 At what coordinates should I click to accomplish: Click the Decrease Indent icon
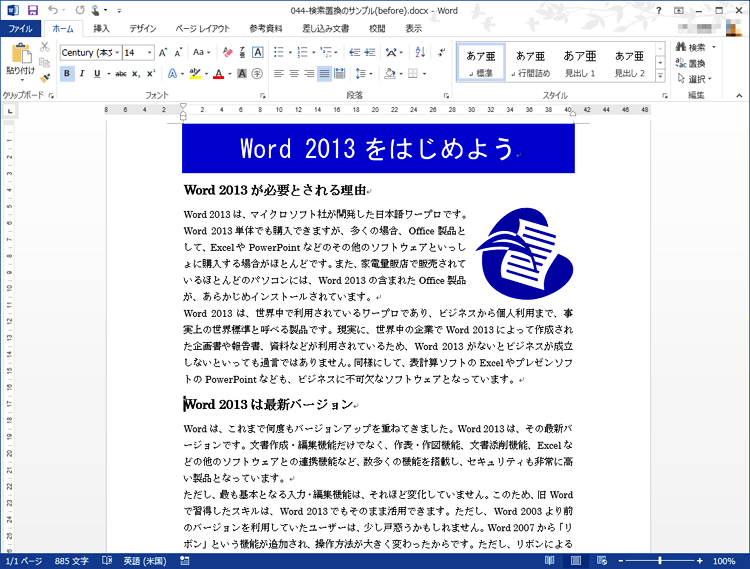pyautogui.click(x=354, y=53)
